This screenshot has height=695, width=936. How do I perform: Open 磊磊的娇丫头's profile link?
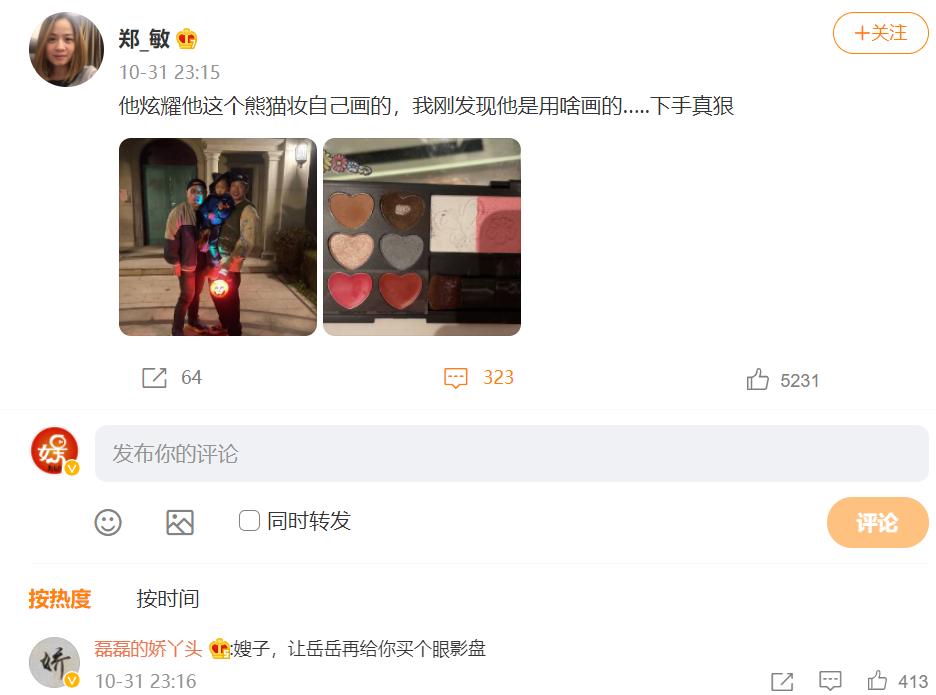(x=148, y=648)
